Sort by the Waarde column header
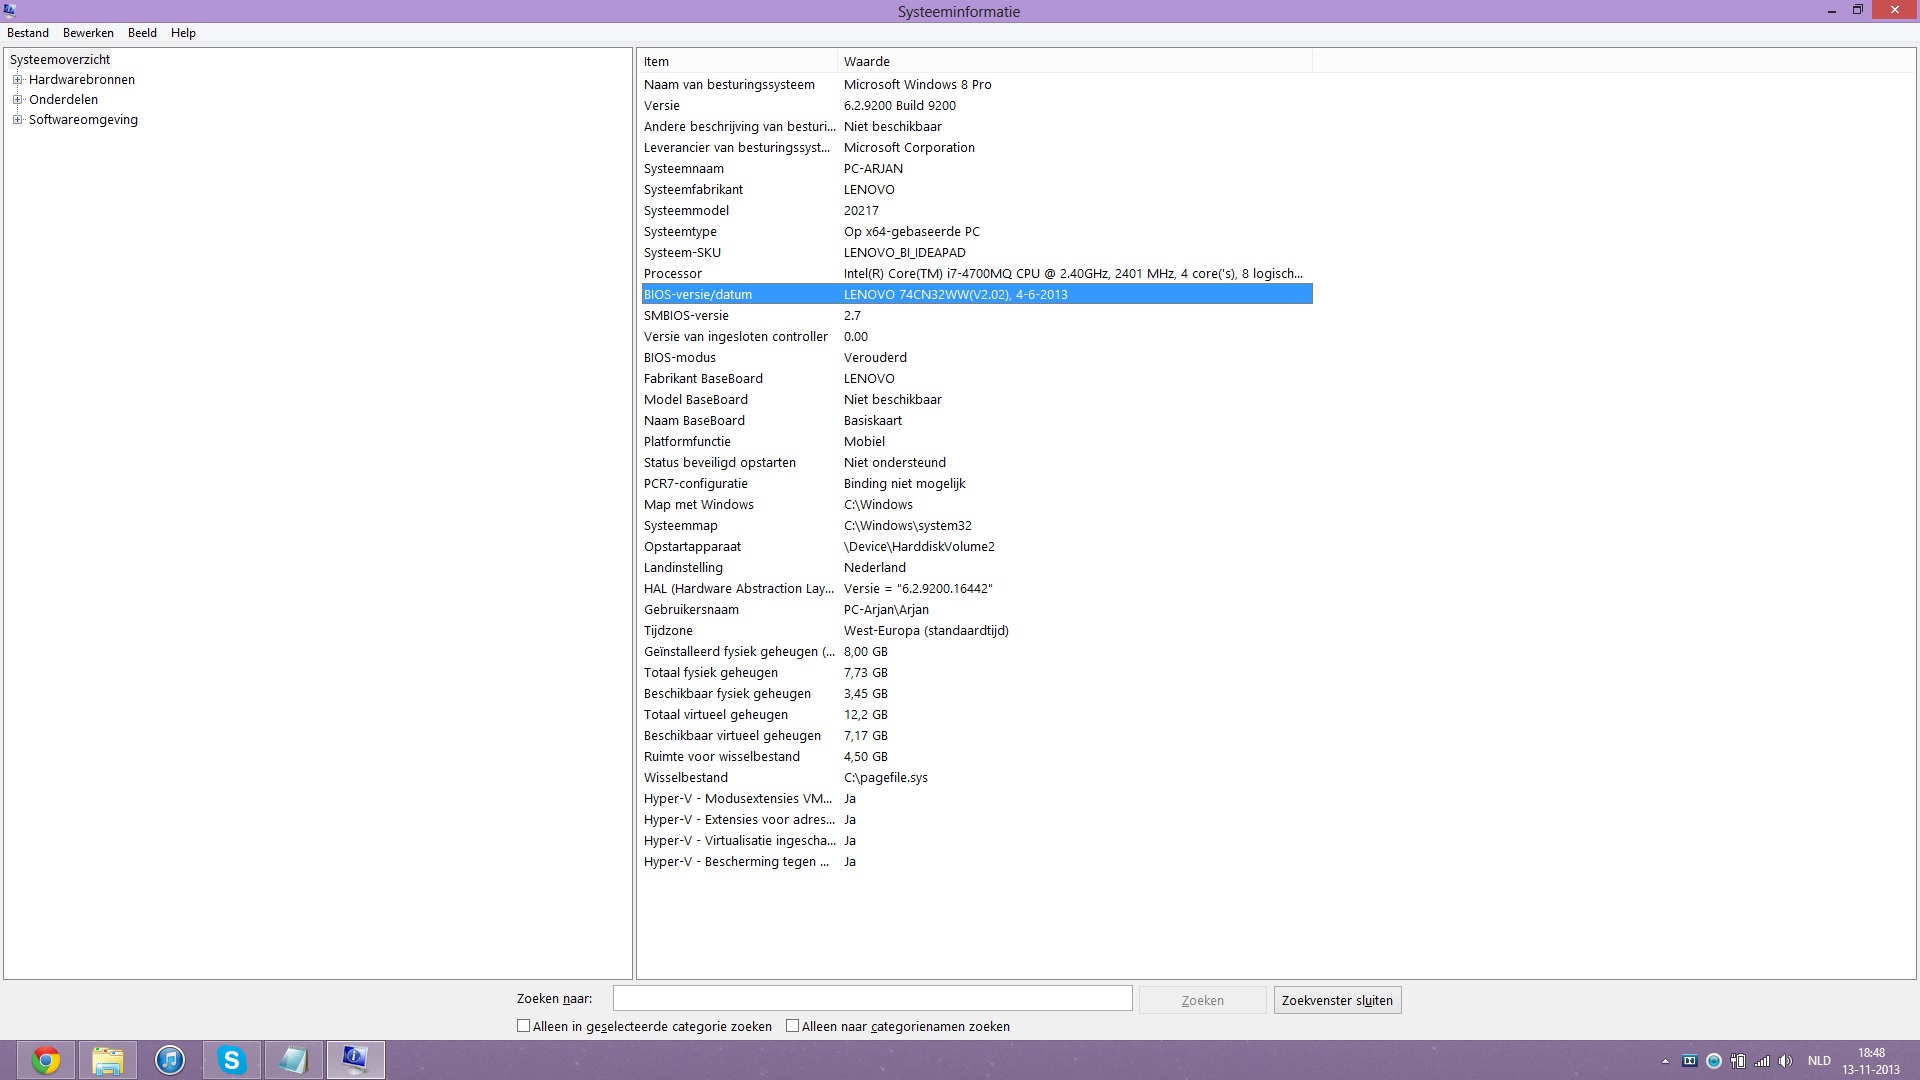This screenshot has height=1080, width=1920. pos(1074,62)
